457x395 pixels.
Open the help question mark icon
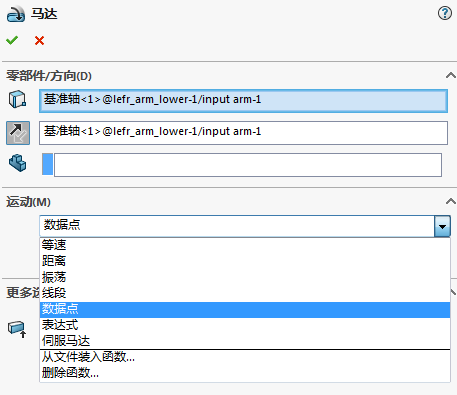tap(445, 13)
